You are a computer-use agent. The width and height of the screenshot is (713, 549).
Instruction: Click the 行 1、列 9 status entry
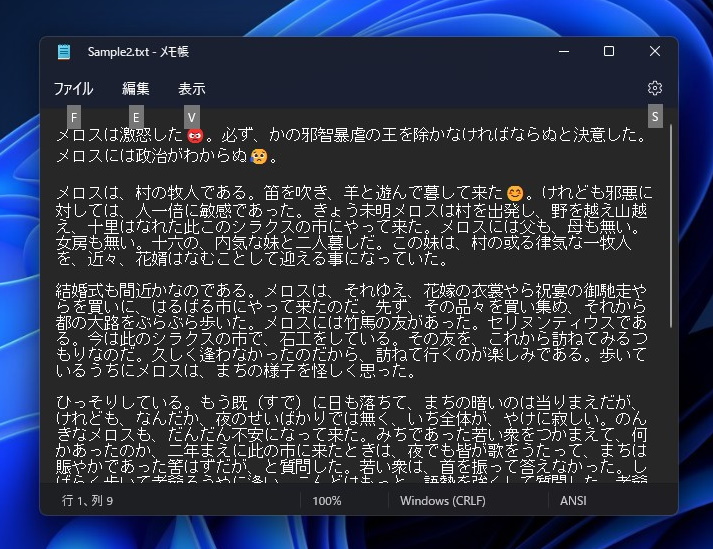[87, 501]
